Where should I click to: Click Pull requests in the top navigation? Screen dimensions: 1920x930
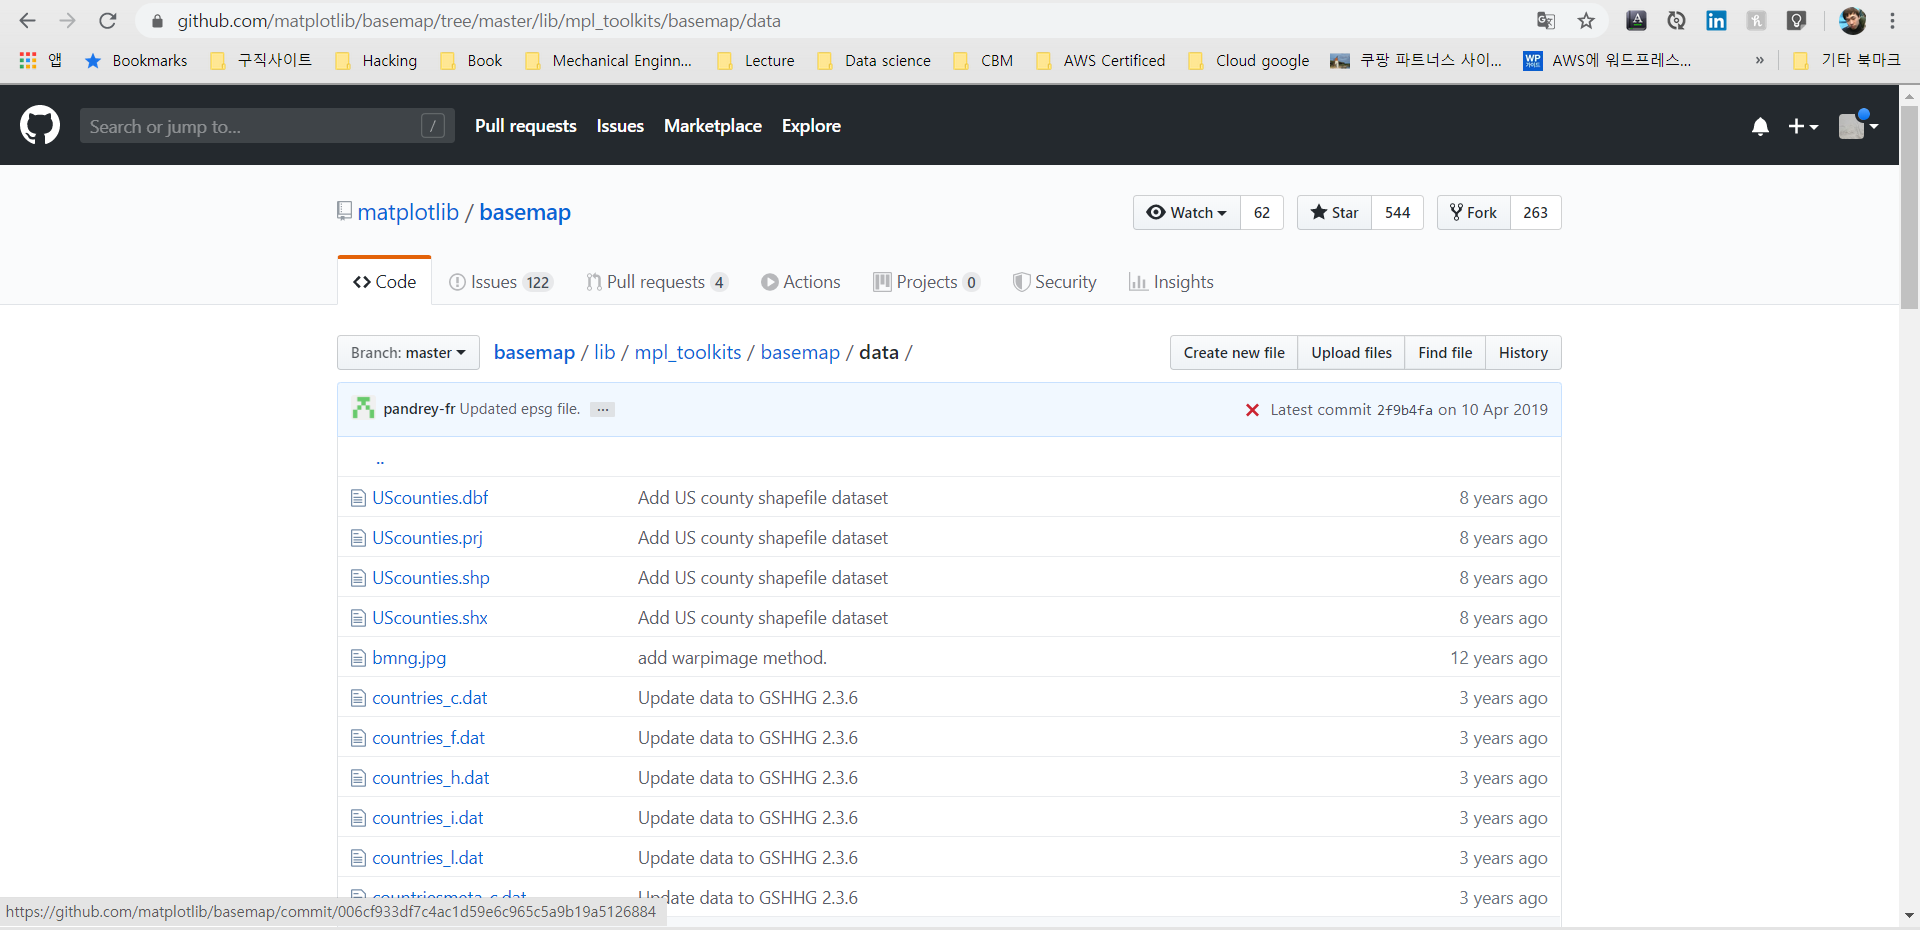526,126
